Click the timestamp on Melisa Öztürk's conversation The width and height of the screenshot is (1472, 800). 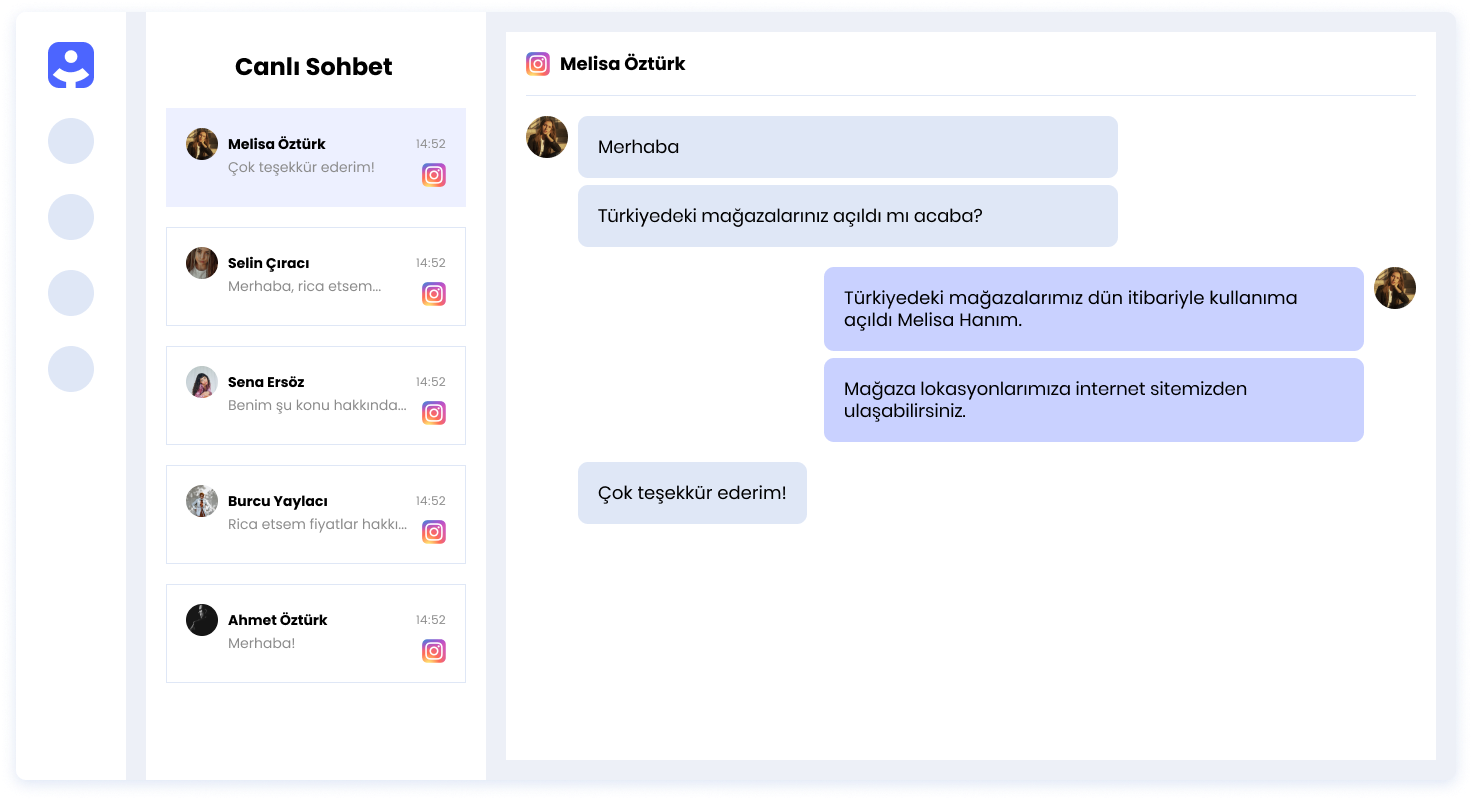[431, 143]
